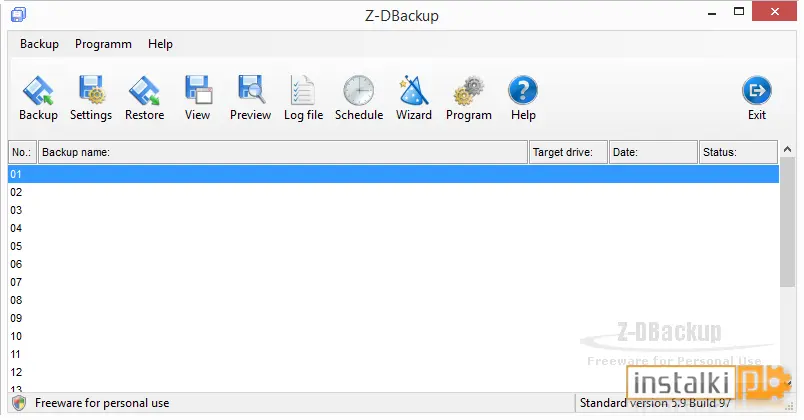Open the Help menu
Image resolution: width=804 pixels, height=420 pixels.
[x=160, y=44]
